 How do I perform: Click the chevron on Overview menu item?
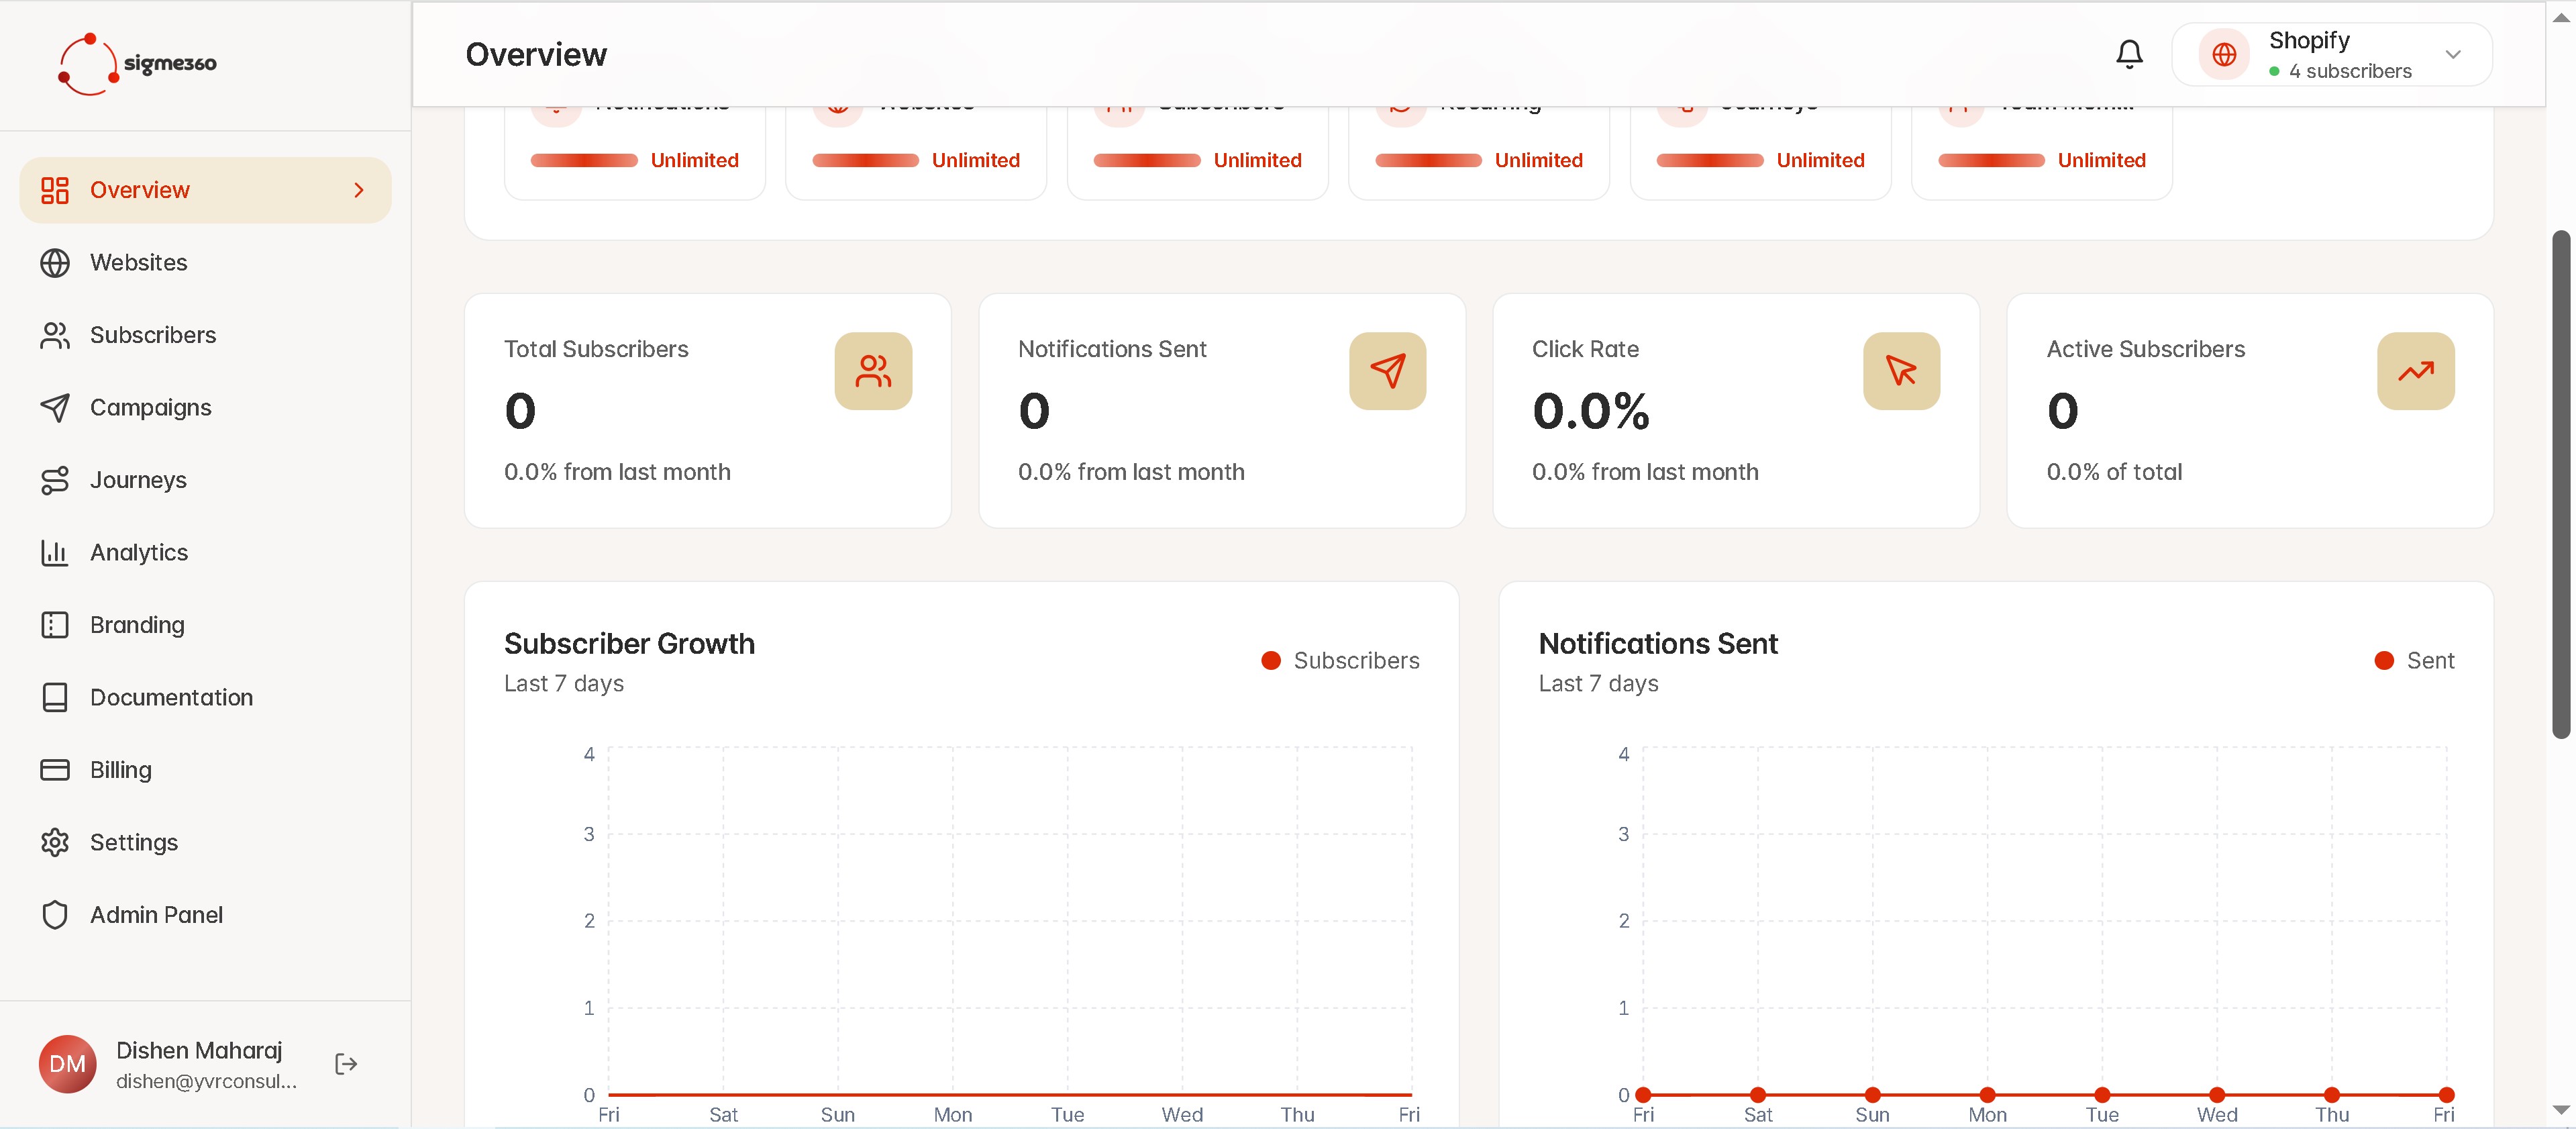[359, 190]
